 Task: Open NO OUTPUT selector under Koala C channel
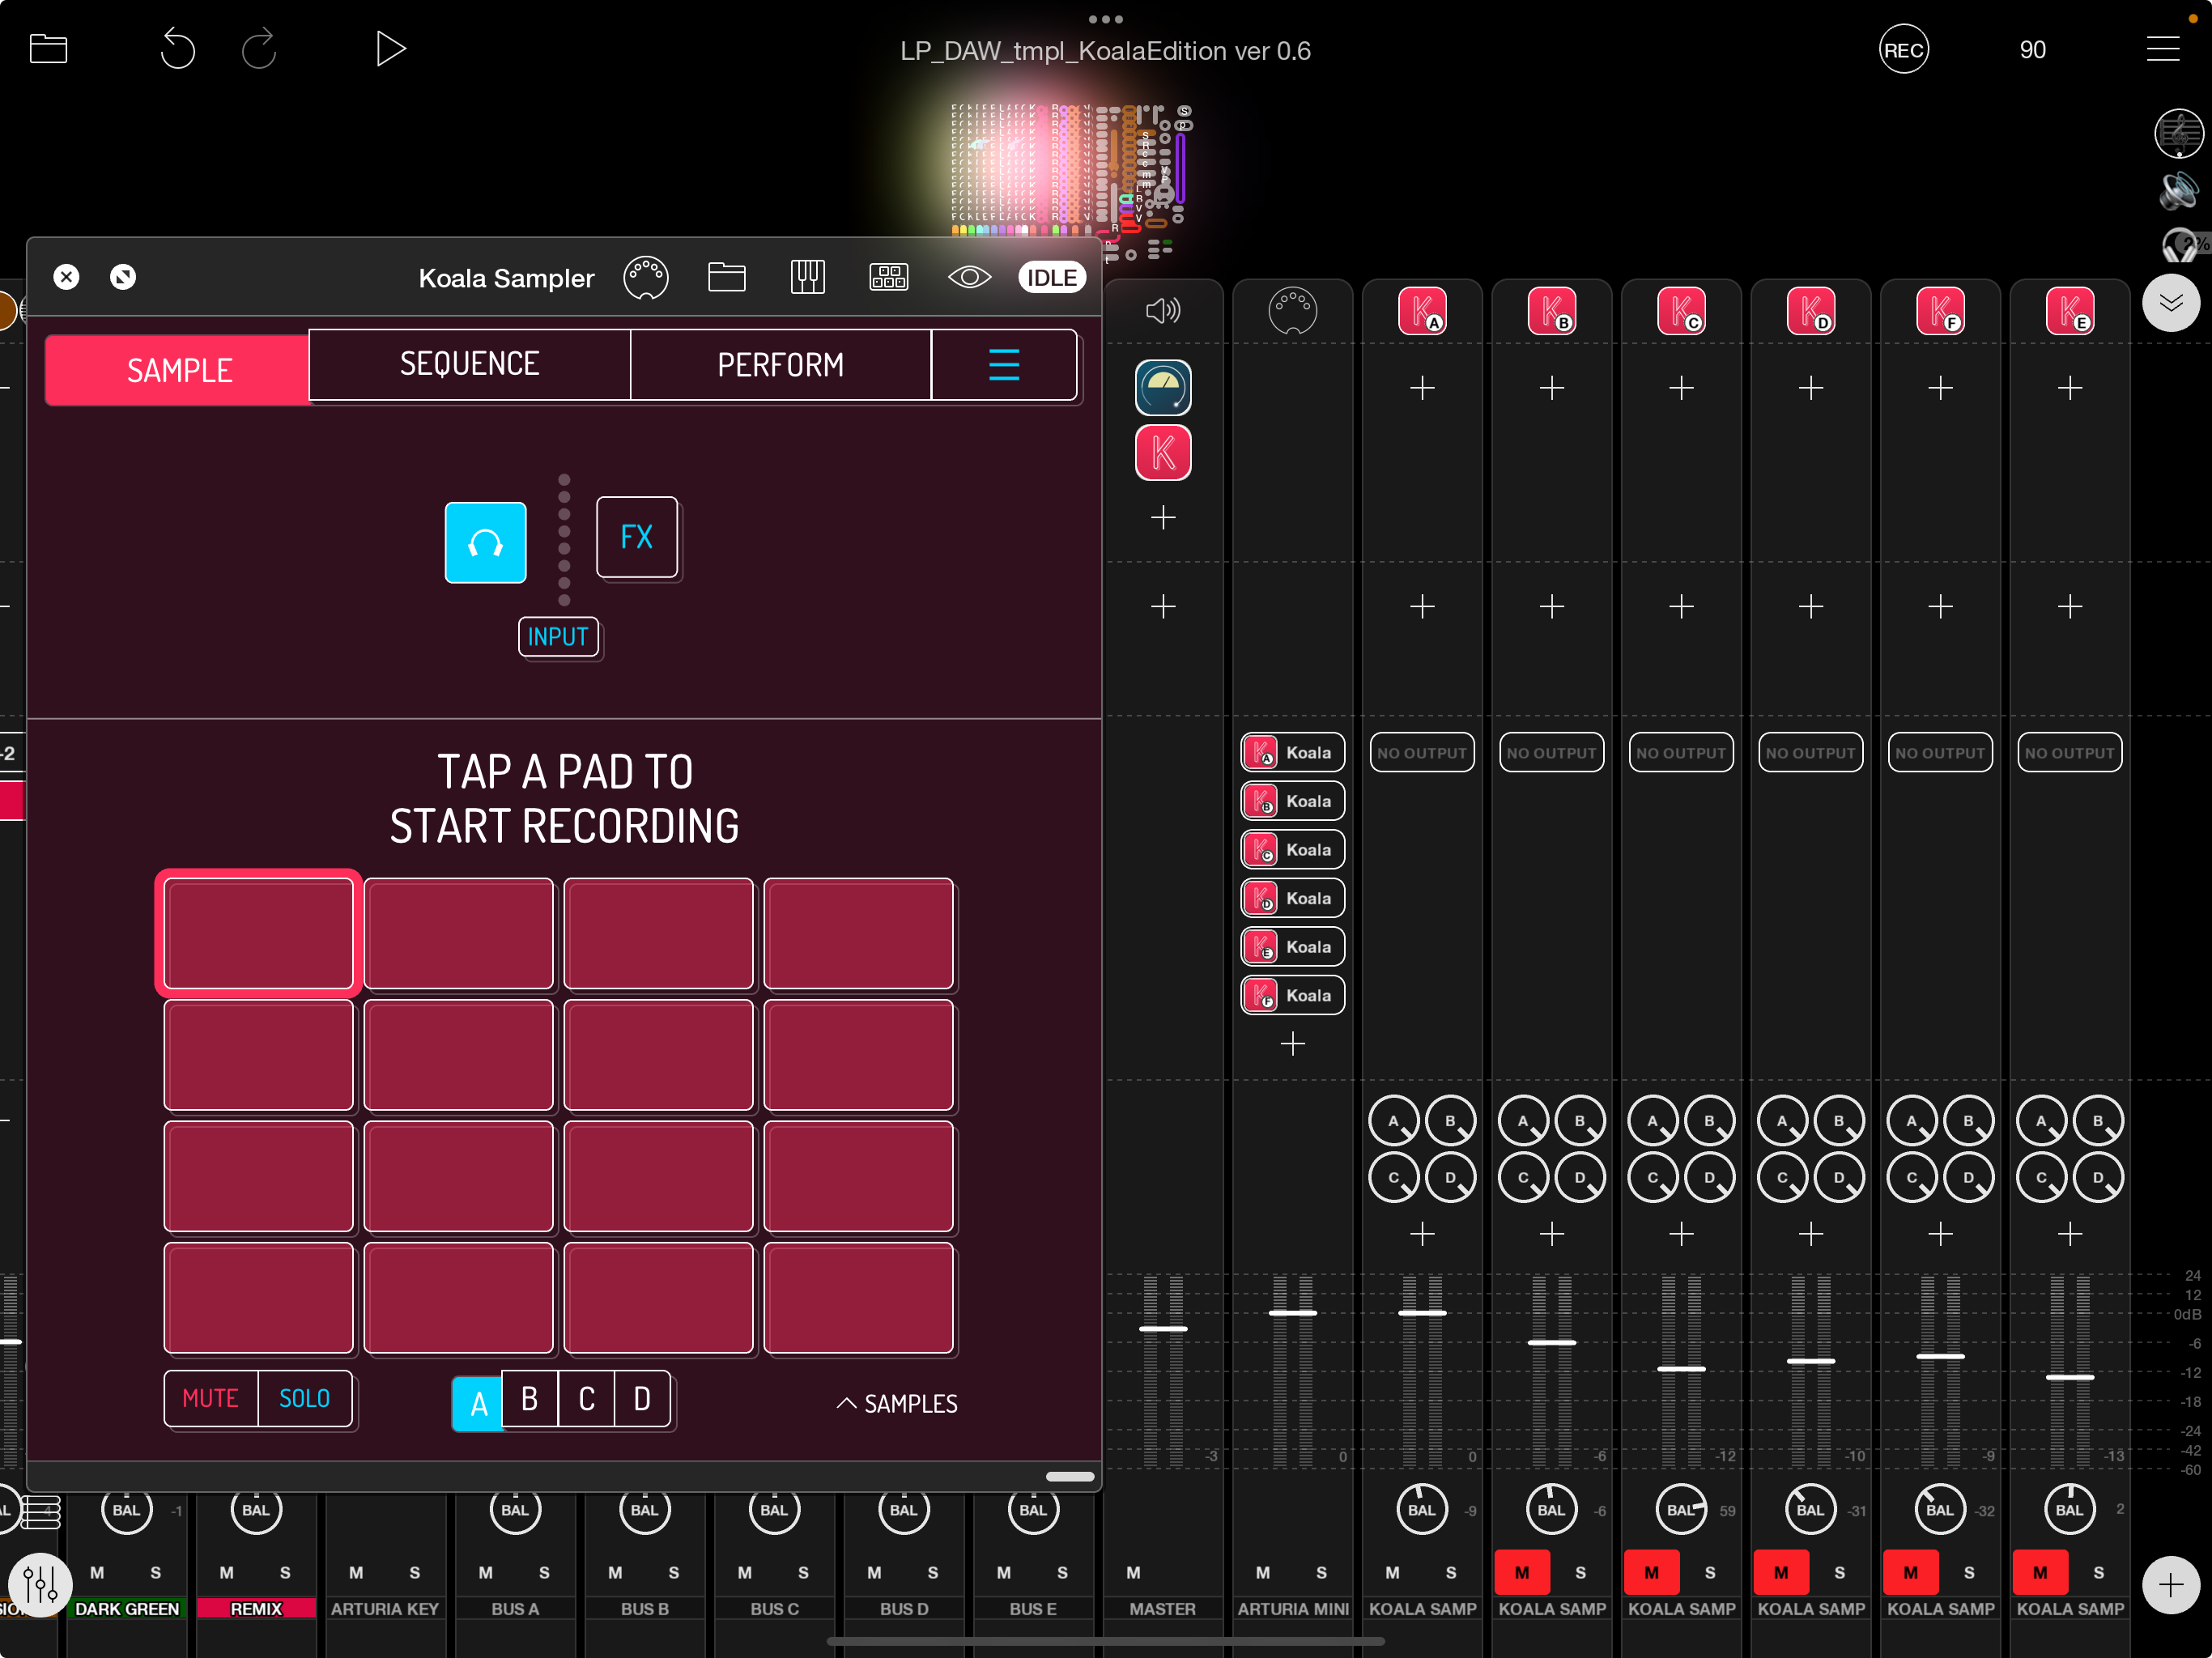point(1681,752)
